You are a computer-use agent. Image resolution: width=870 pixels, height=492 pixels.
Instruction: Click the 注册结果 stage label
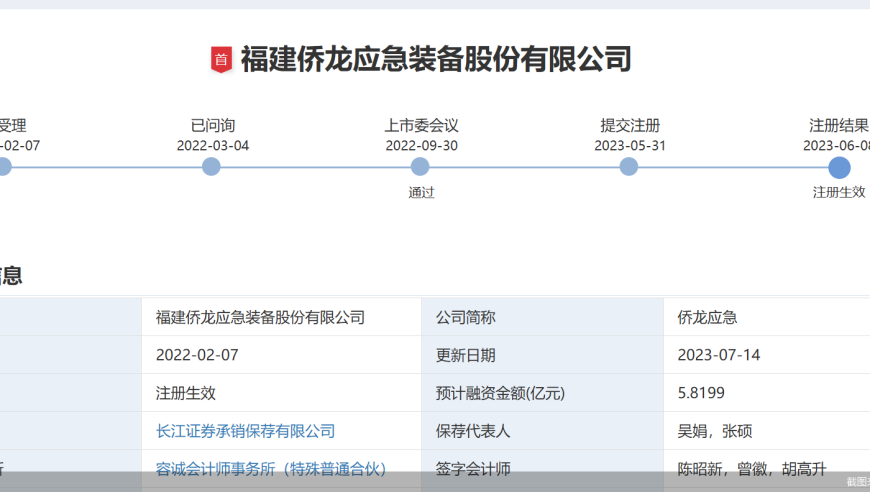coord(838,126)
